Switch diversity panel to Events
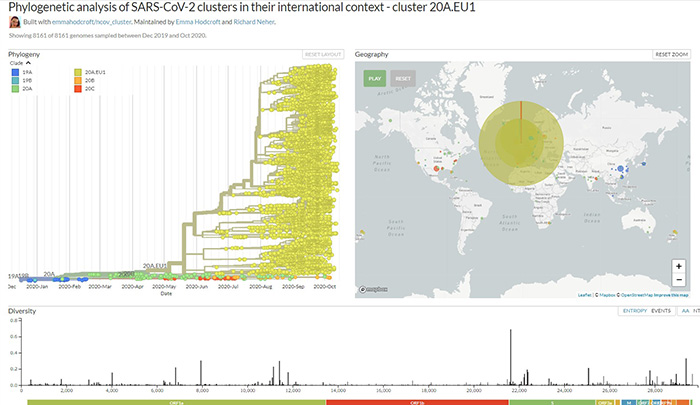This screenshot has height=405, width=700. 661,311
